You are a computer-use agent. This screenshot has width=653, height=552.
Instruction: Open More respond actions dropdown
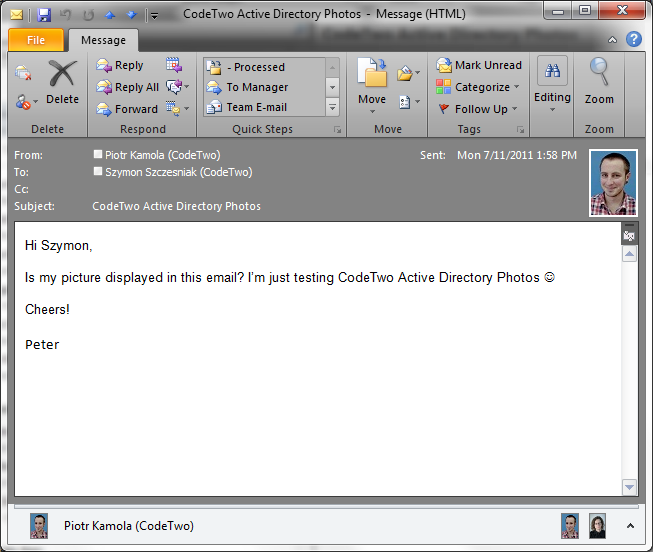[x=177, y=108]
